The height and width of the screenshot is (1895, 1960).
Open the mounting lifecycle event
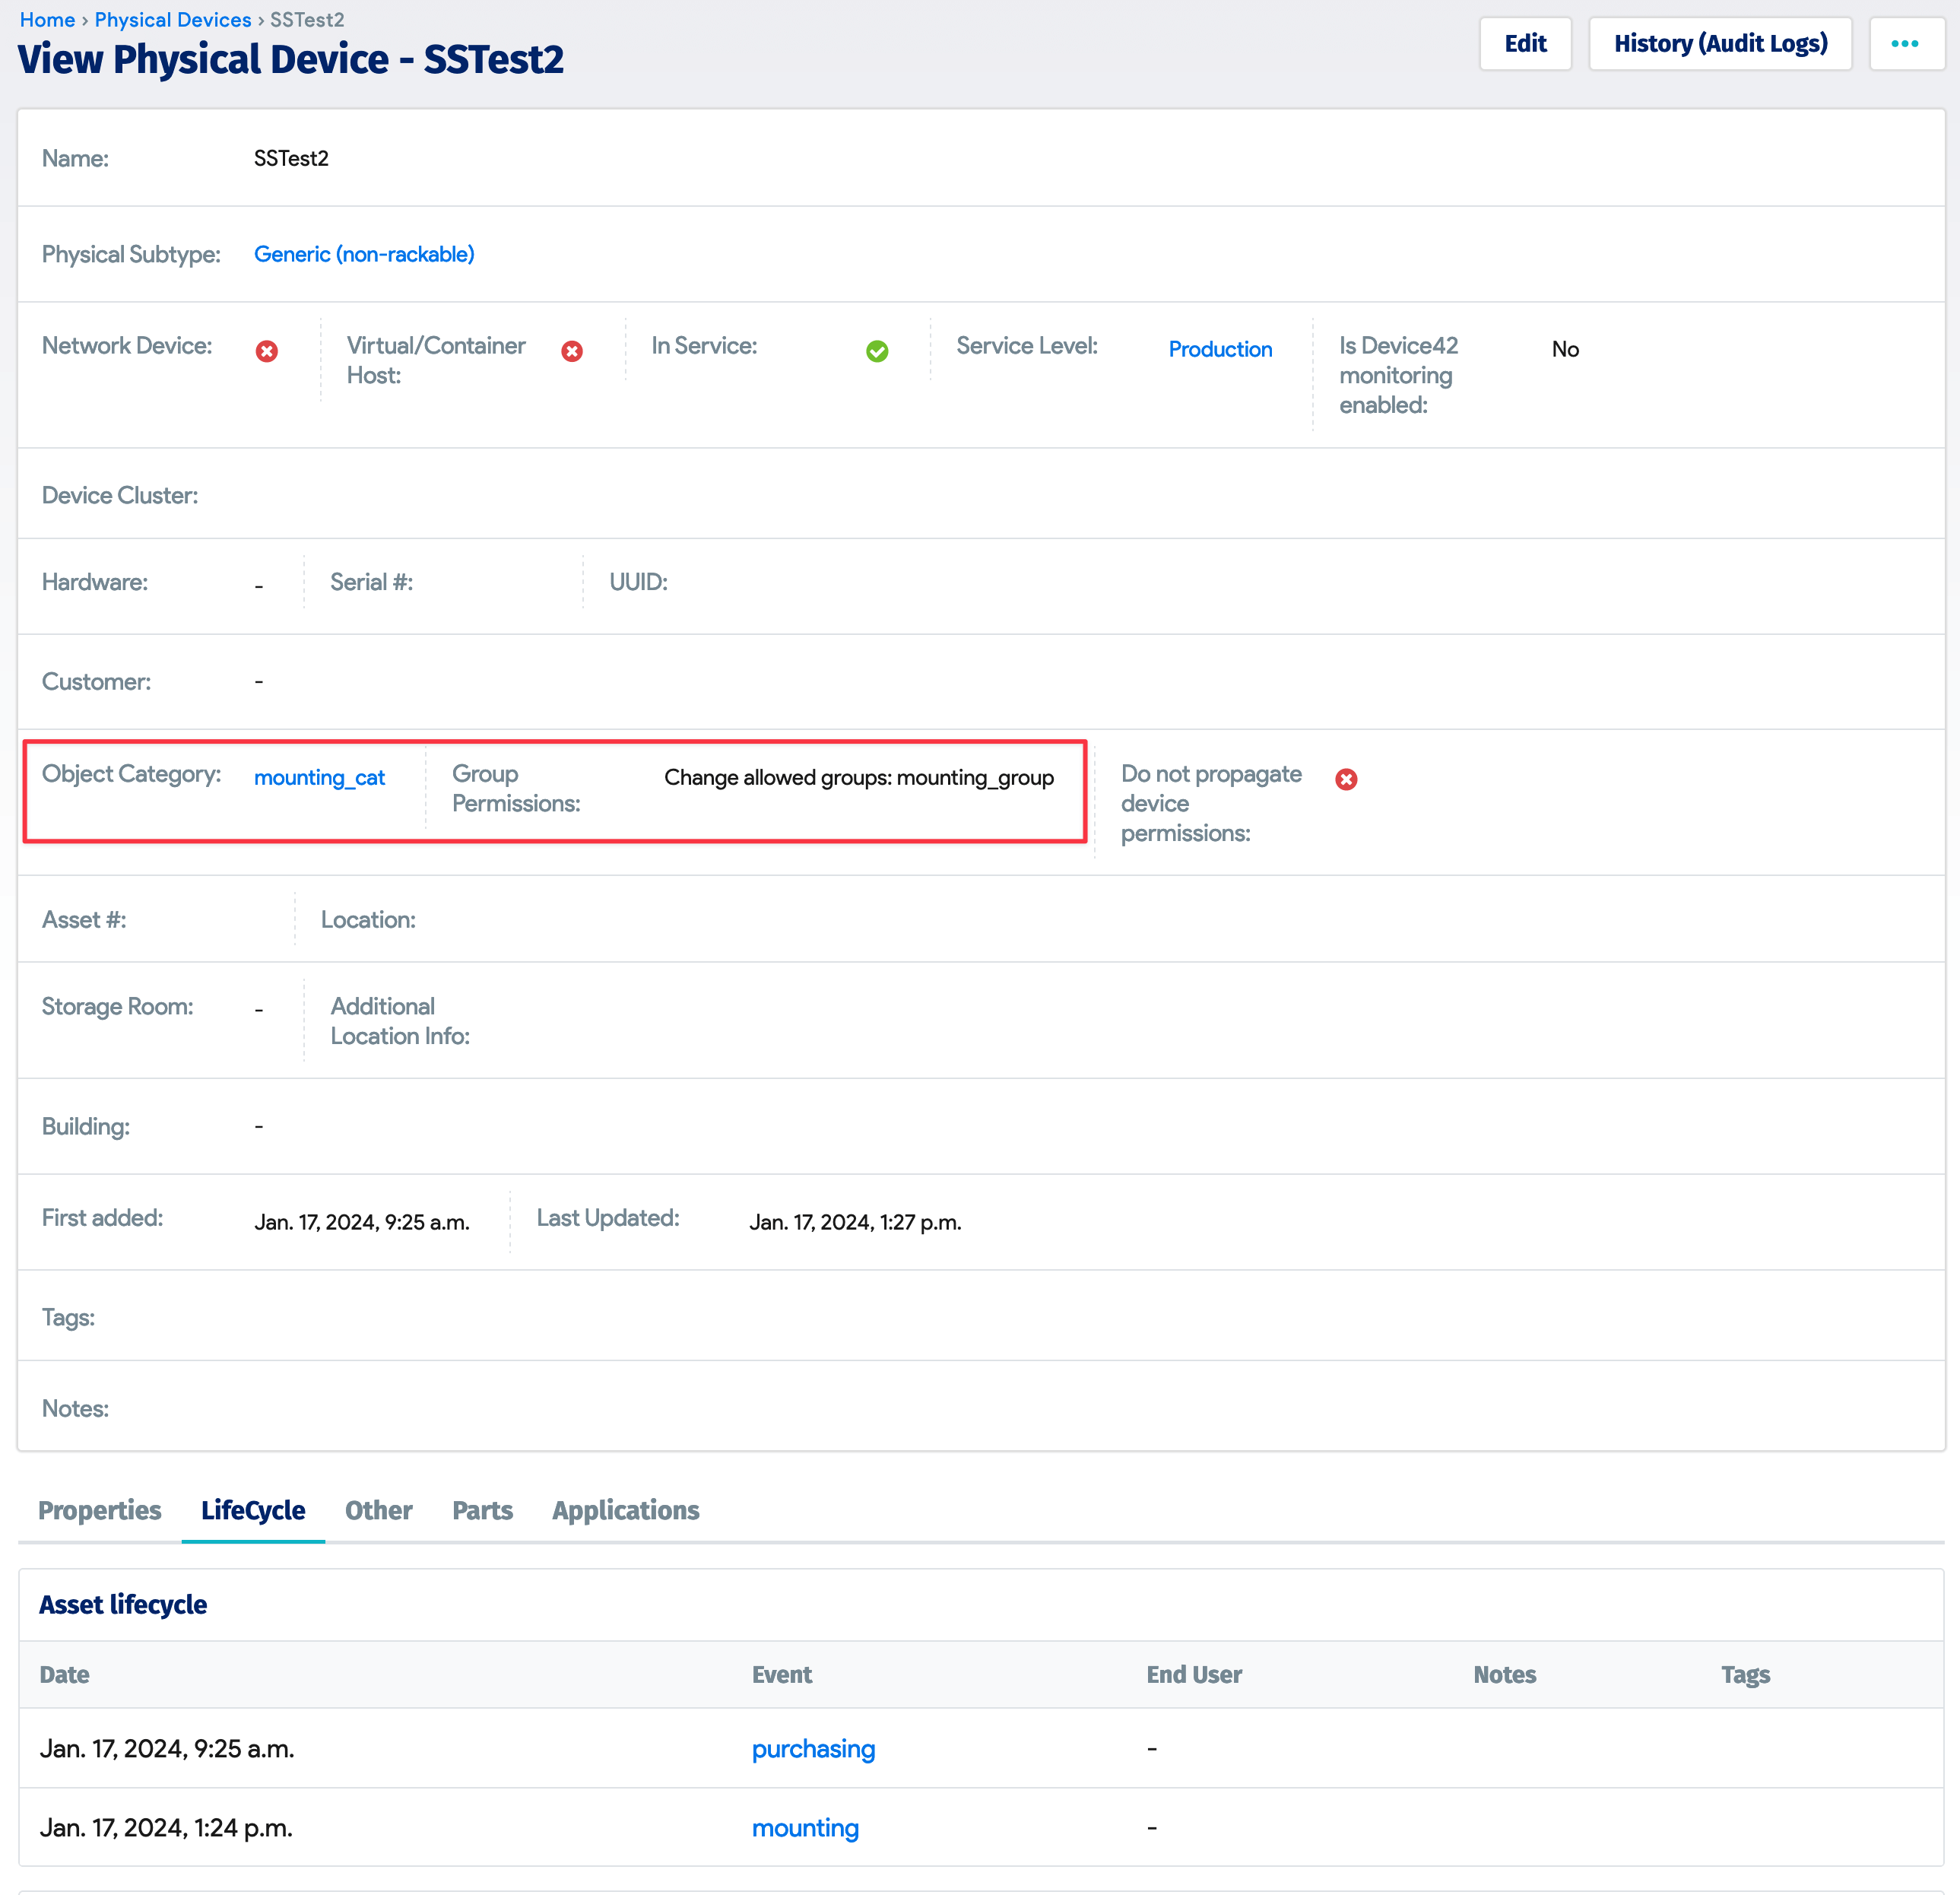click(805, 1828)
